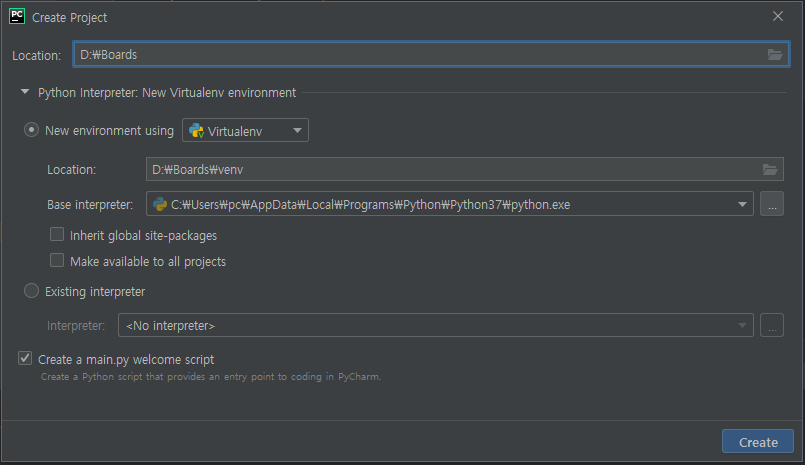Open the Base interpreter dropdown
Screen dimensions: 805x465
coord(450,204)
